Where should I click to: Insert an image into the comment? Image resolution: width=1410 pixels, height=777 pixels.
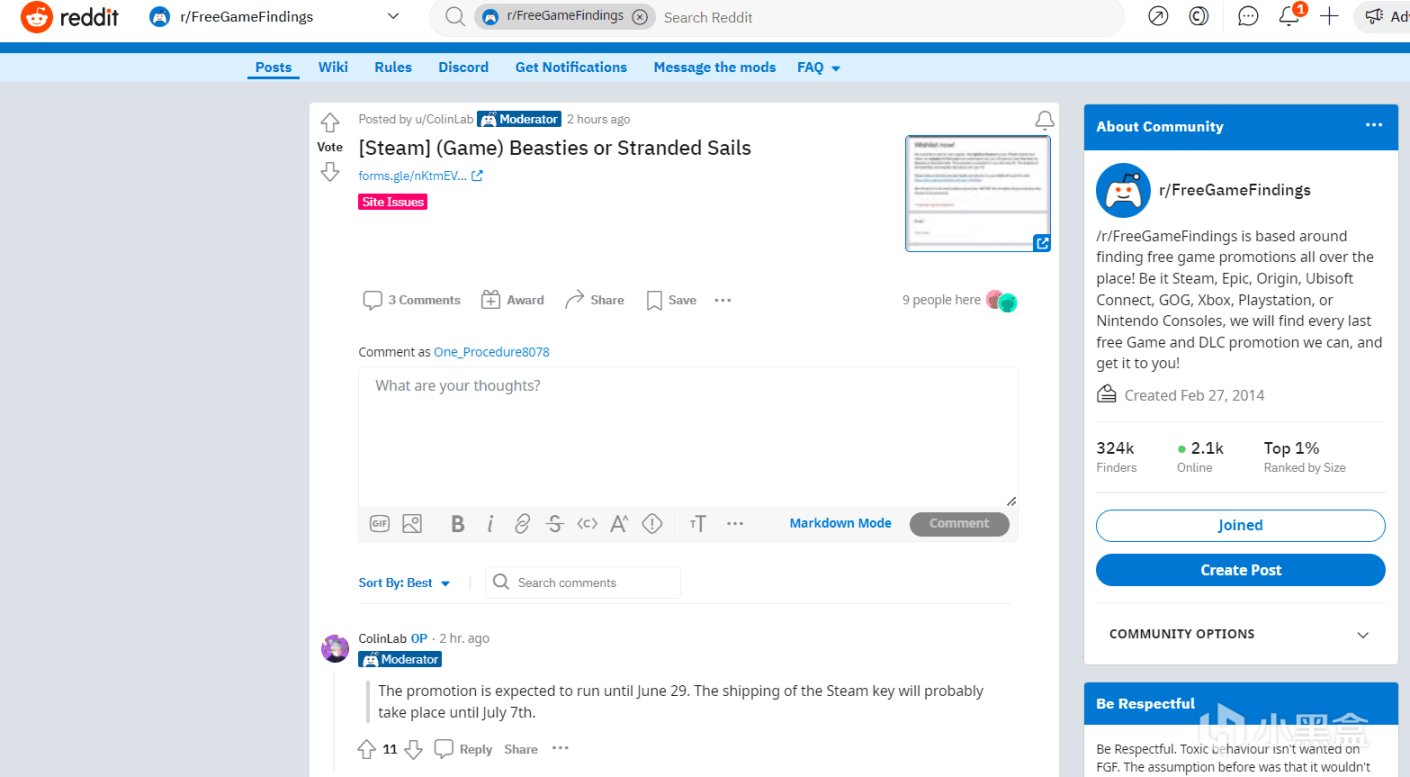412,523
